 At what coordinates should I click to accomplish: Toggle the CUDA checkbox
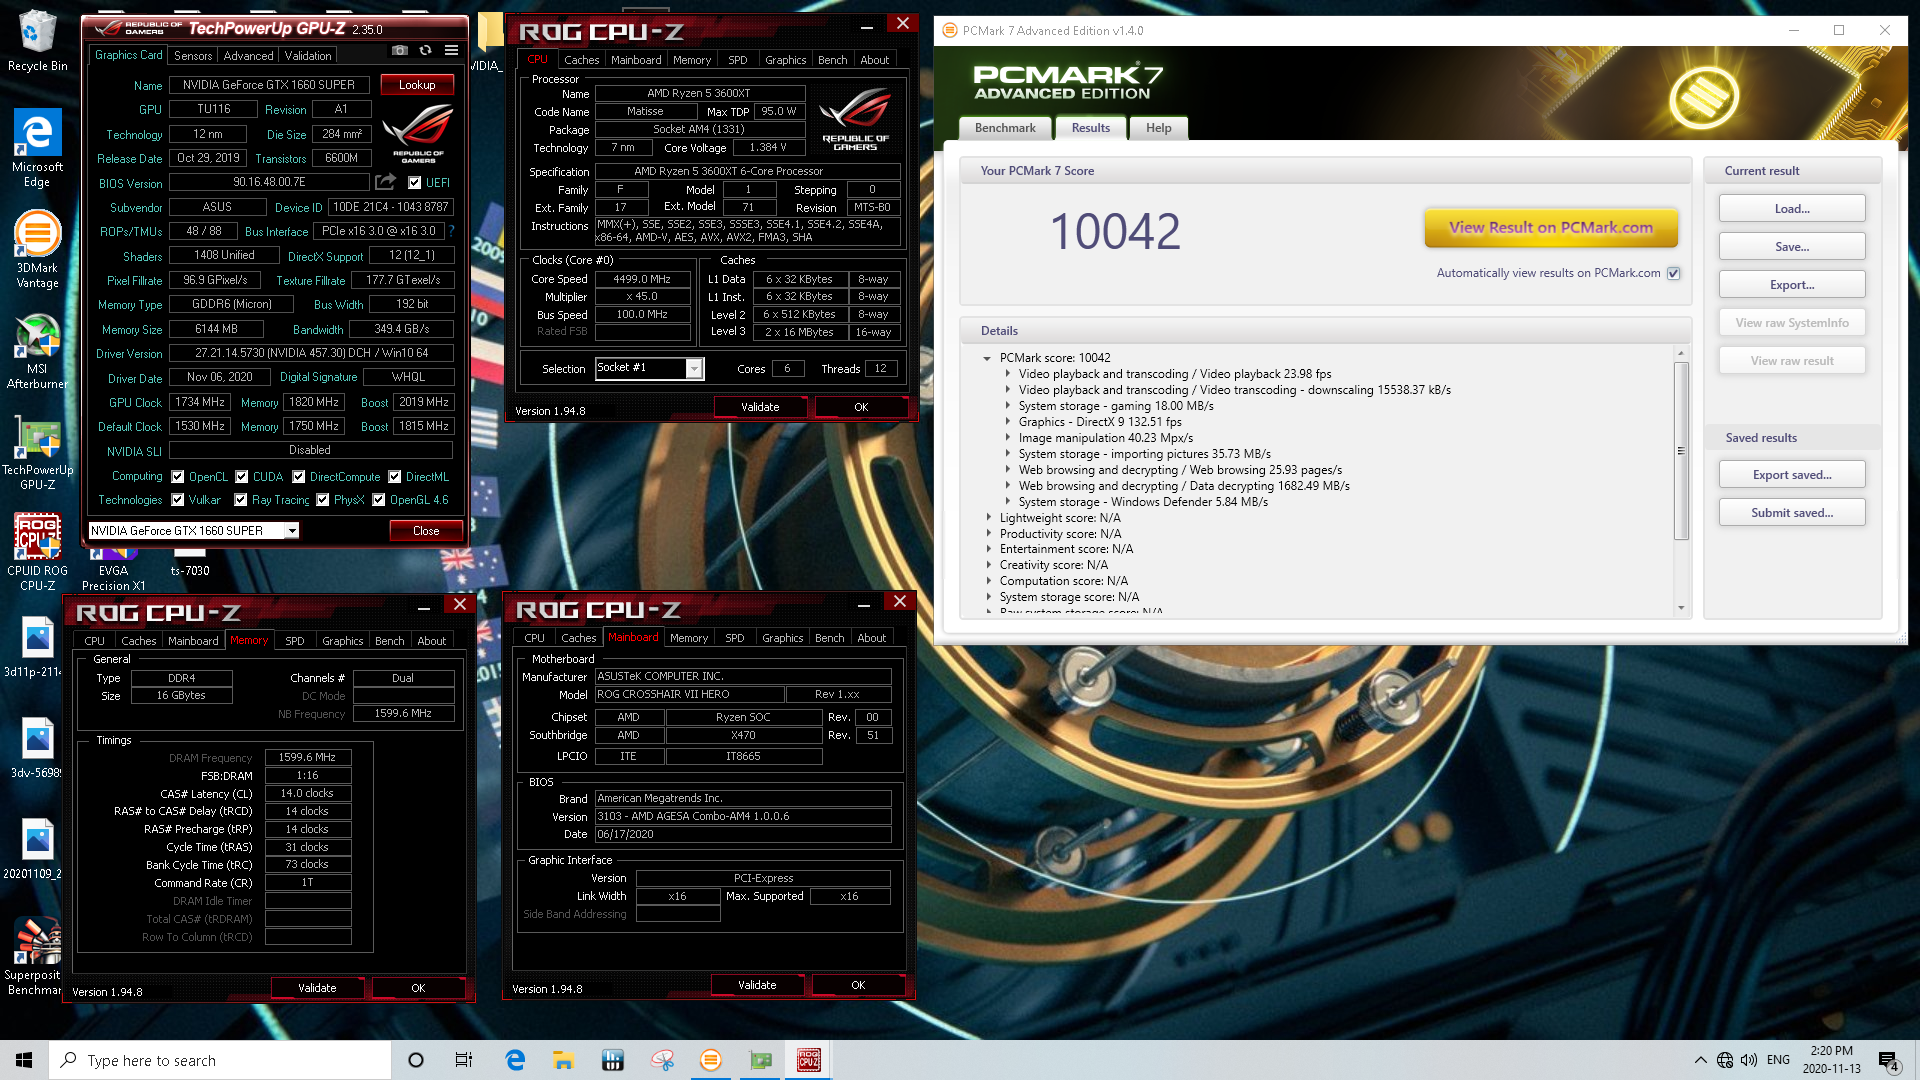click(242, 477)
